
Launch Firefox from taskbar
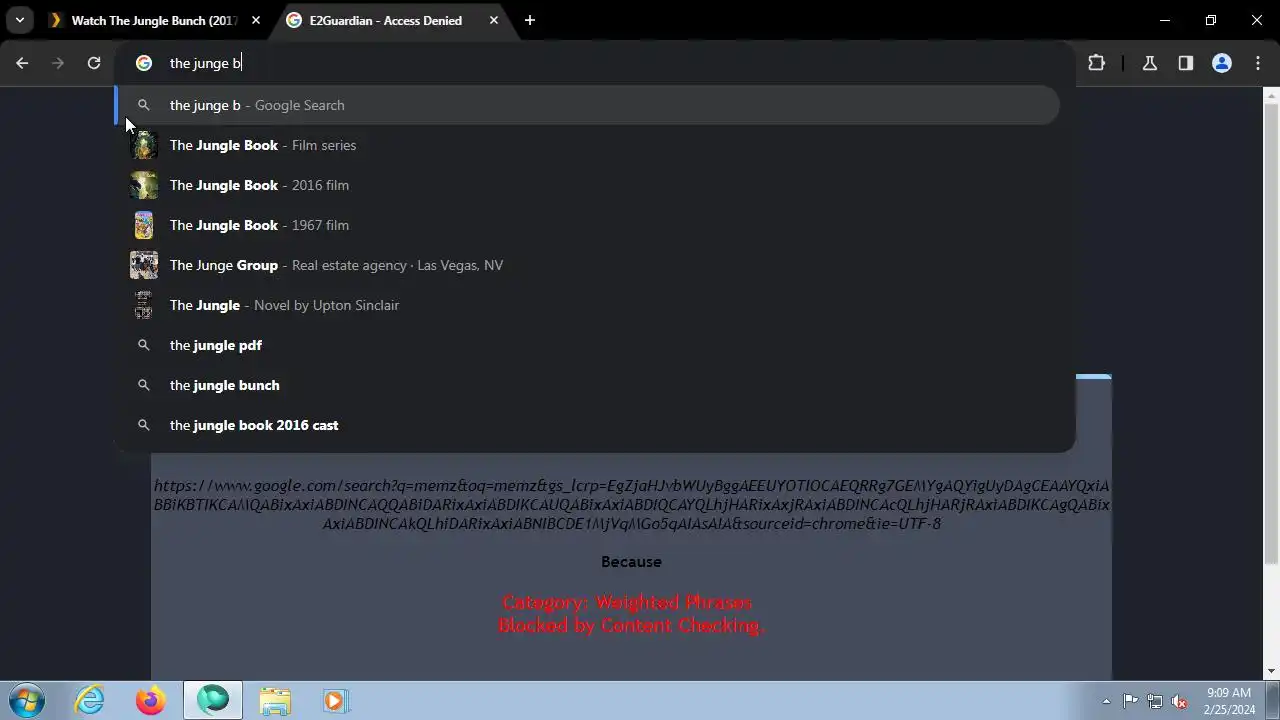pos(151,701)
